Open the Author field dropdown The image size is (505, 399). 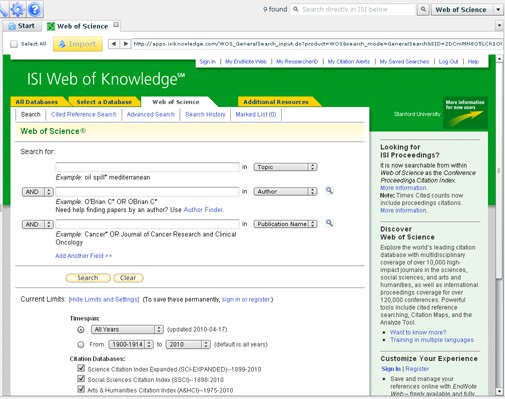tap(285, 192)
